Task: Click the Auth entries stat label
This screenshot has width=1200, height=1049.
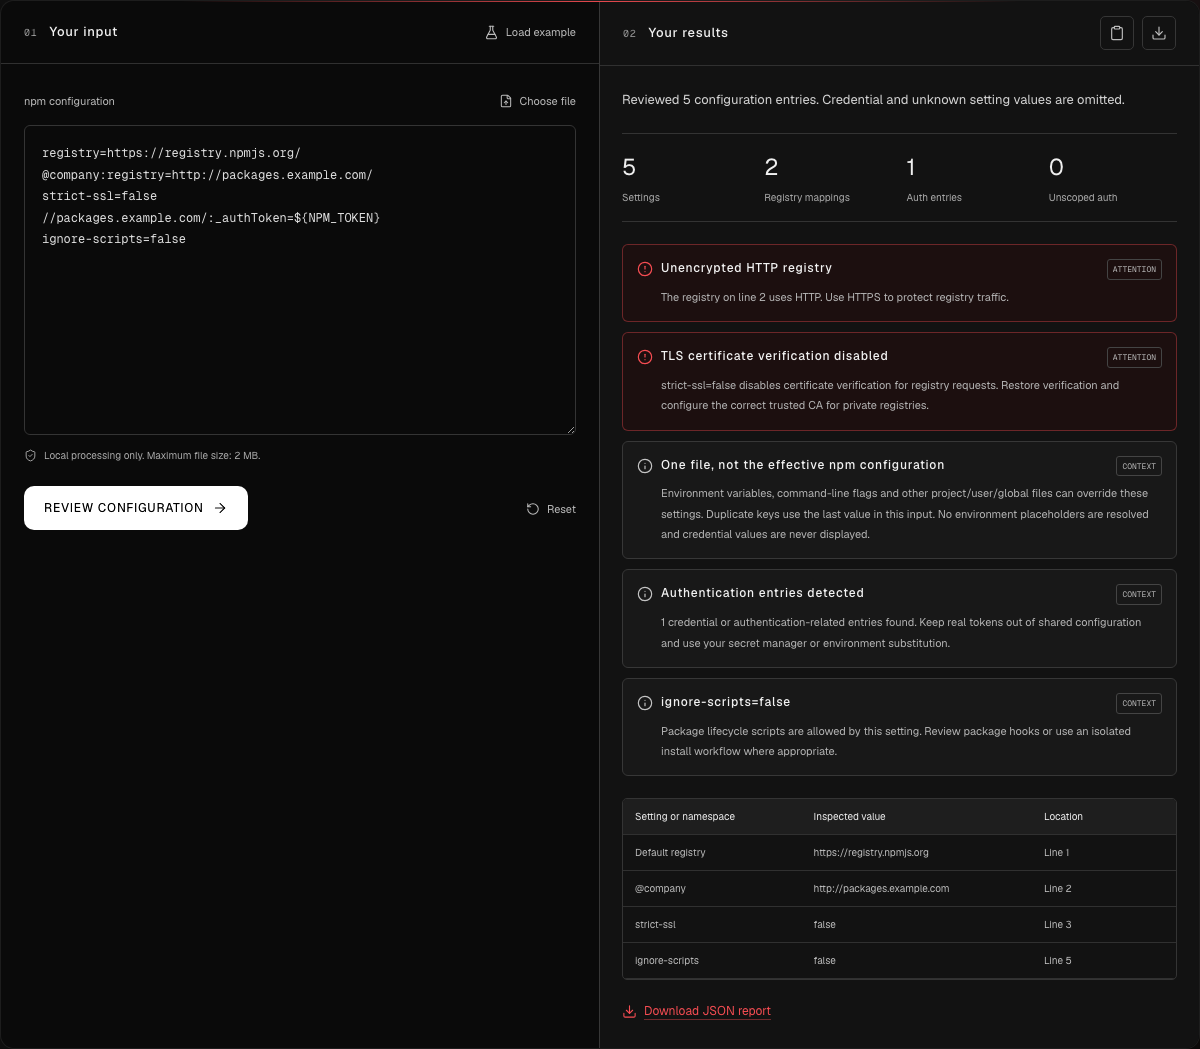Action: point(934,198)
